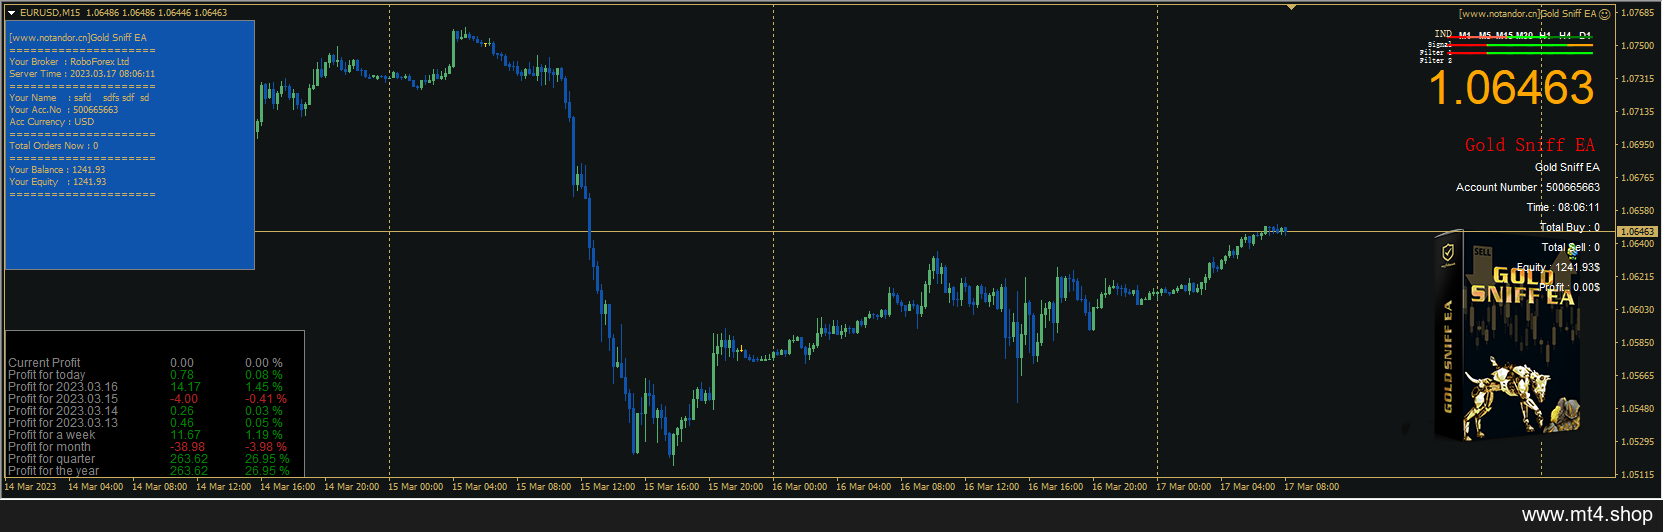Open the chart menu triangle beside EURUSD,M15
The image size is (1663, 532).
(11, 13)
